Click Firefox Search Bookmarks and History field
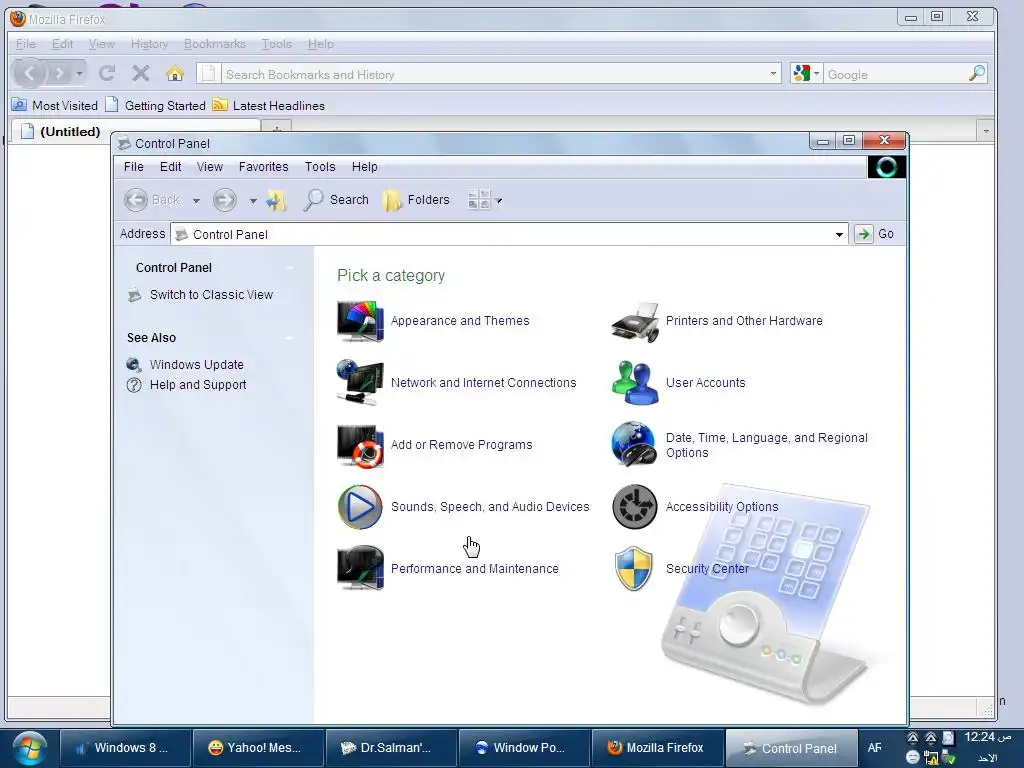The height and width of the screenshot is (768, 1024). point(494,74)
